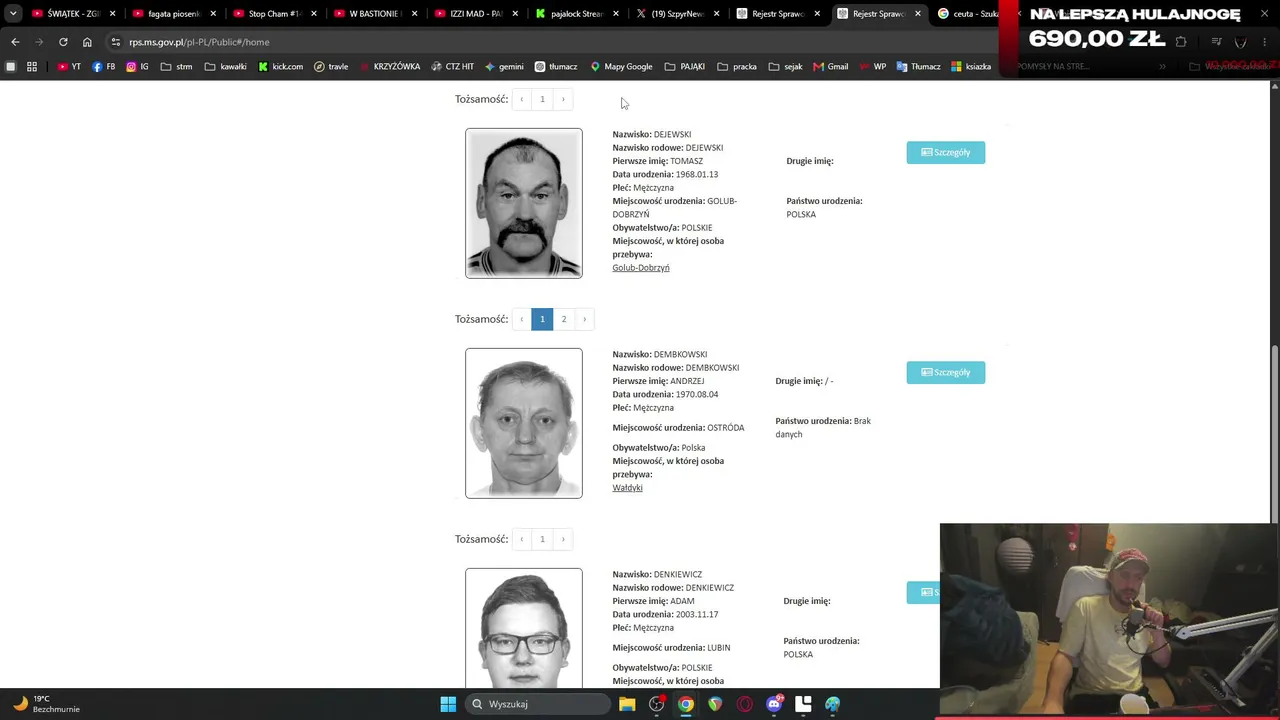This screenshot has height=720, width=1280.
Task: Click the DENKIEWICZ record photo
Action: tap(524, 628)
